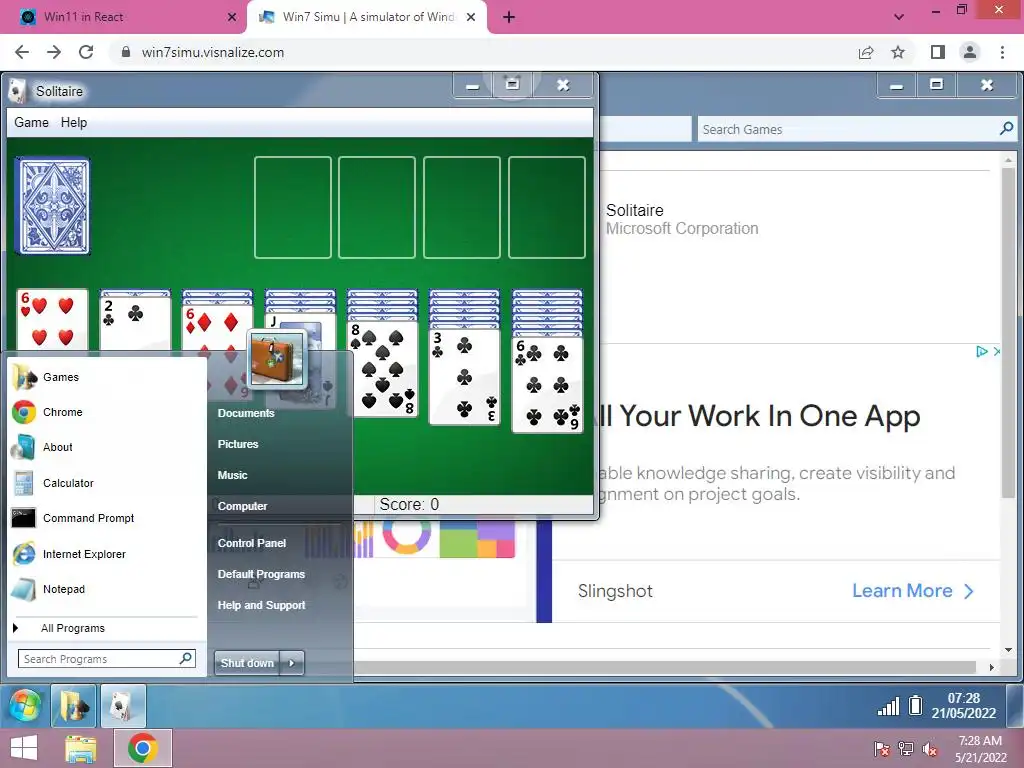Image resolution: width=1024 pixels, height=768 pixels.
Task: Click the Shut down button
Action: (247, 663)
